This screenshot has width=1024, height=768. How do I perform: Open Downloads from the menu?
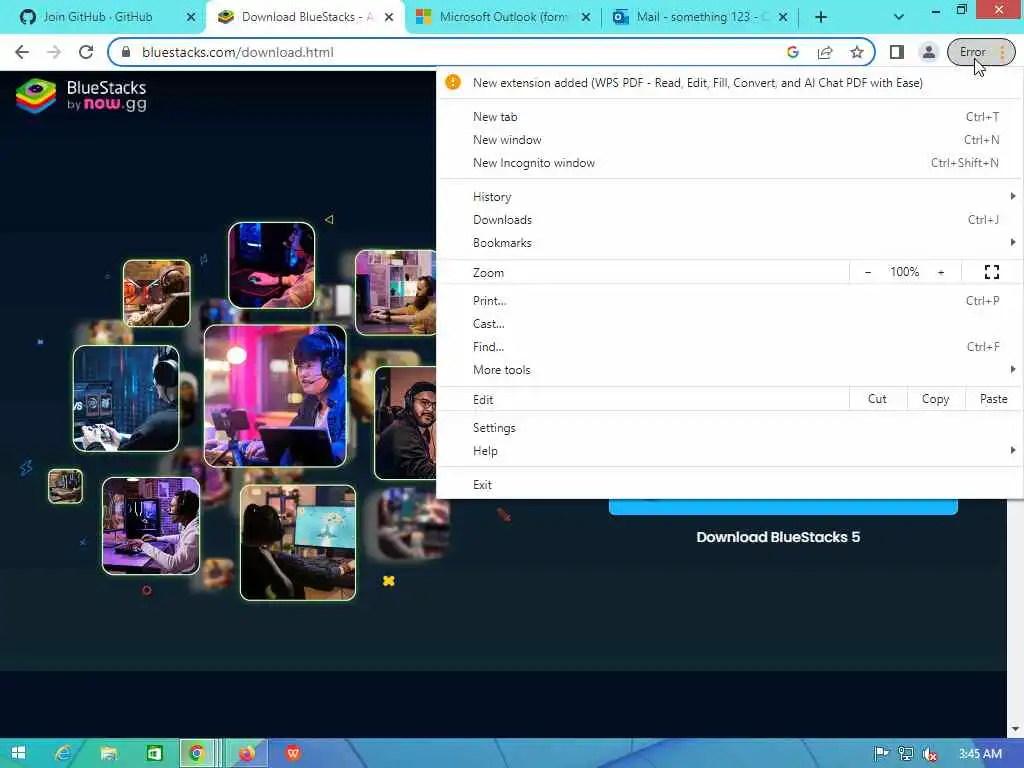[729, 219]
